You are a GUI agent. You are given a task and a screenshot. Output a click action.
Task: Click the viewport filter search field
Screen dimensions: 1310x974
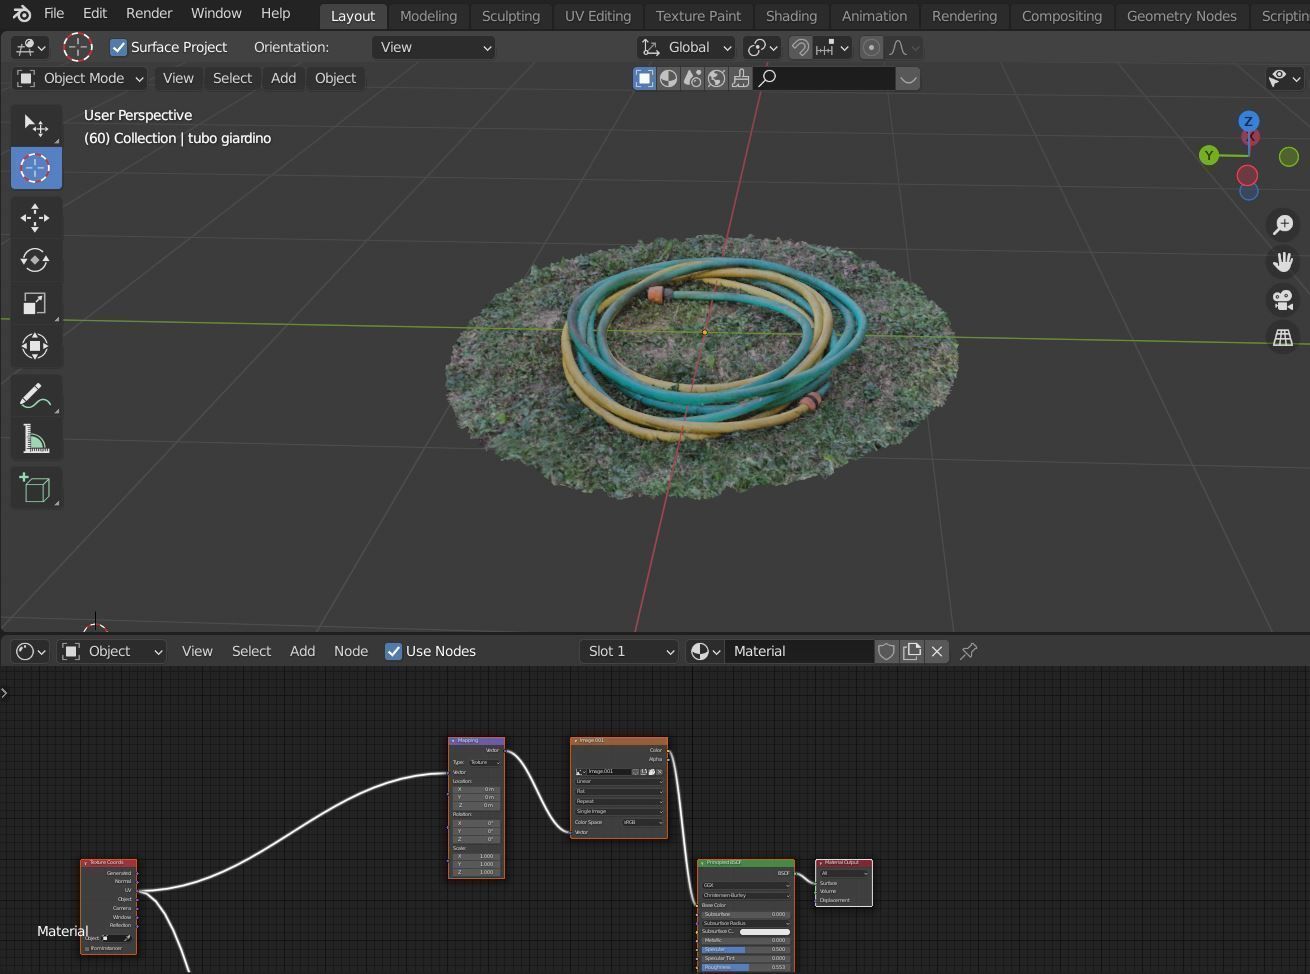825,78
